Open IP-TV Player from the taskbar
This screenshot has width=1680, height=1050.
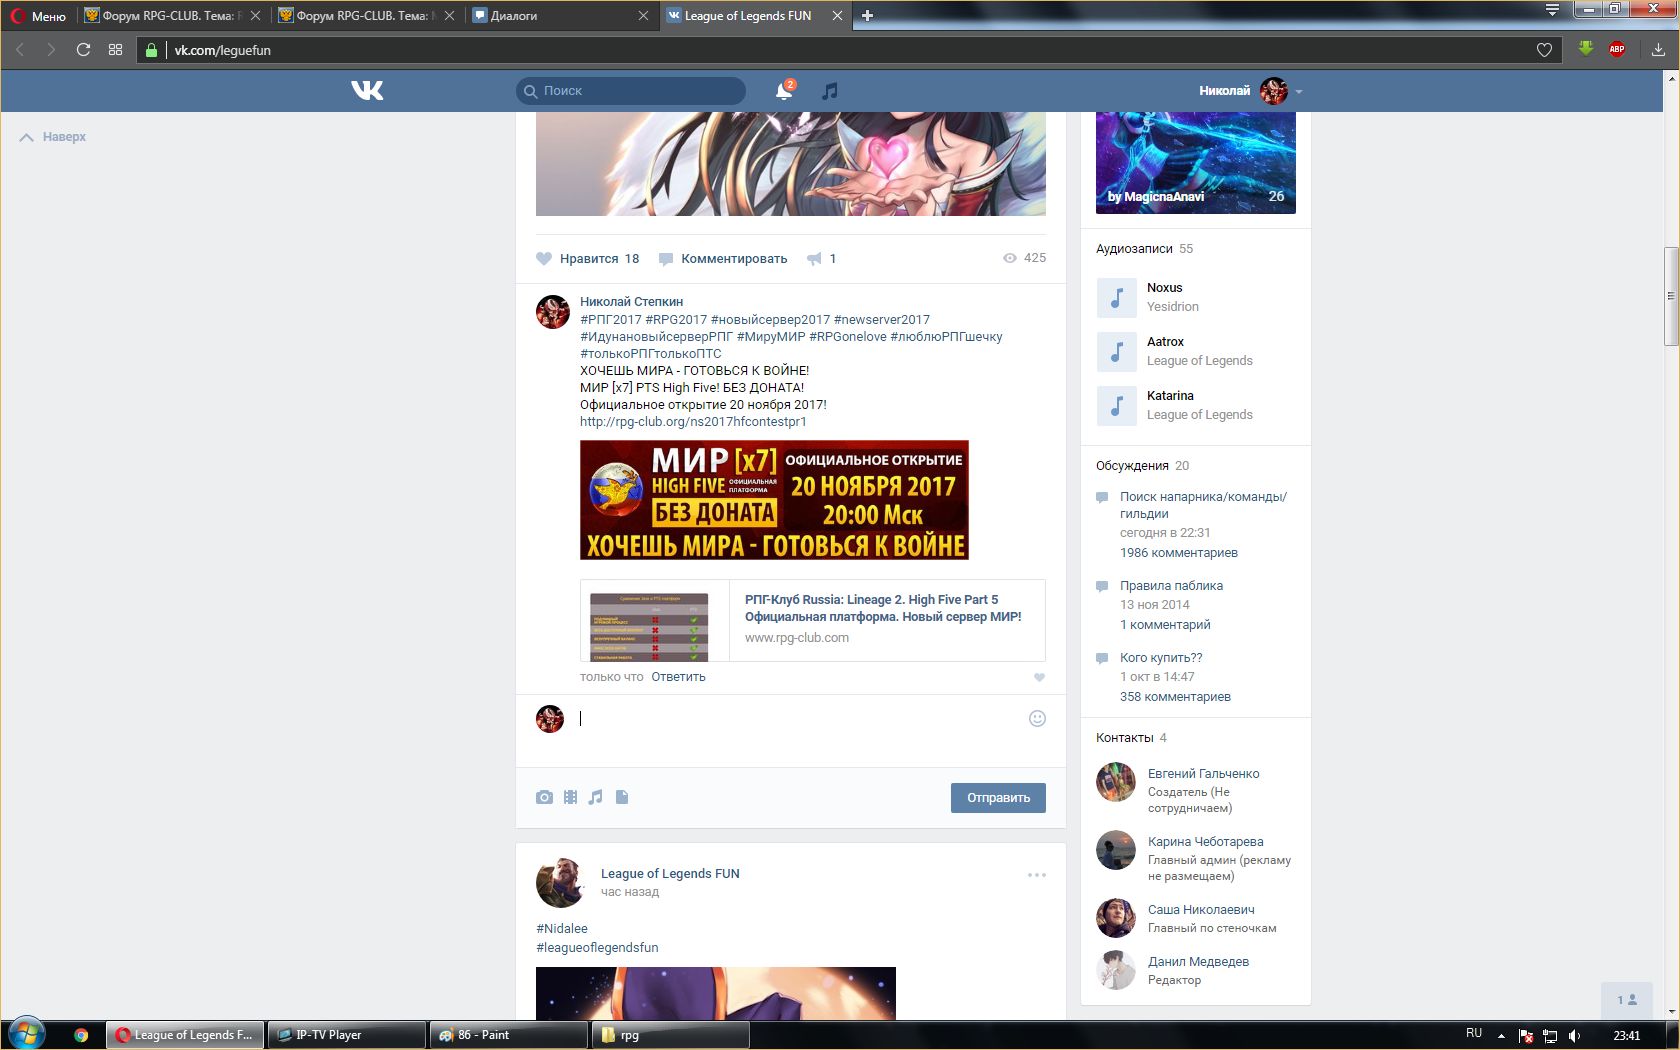[x=346, y=1035]
